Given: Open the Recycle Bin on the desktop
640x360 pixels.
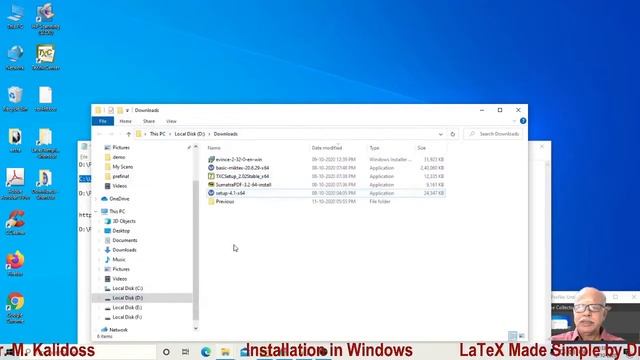Looking at the screenshot, I should click(x=15, y=99).
